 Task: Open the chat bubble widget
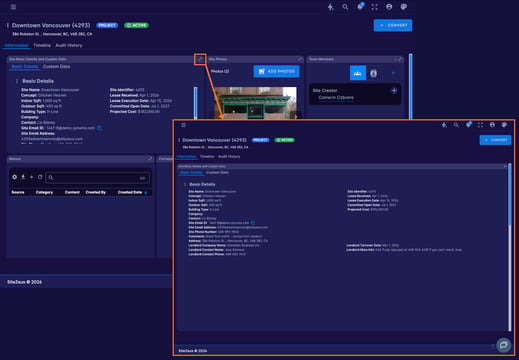[x=503, y=345]
